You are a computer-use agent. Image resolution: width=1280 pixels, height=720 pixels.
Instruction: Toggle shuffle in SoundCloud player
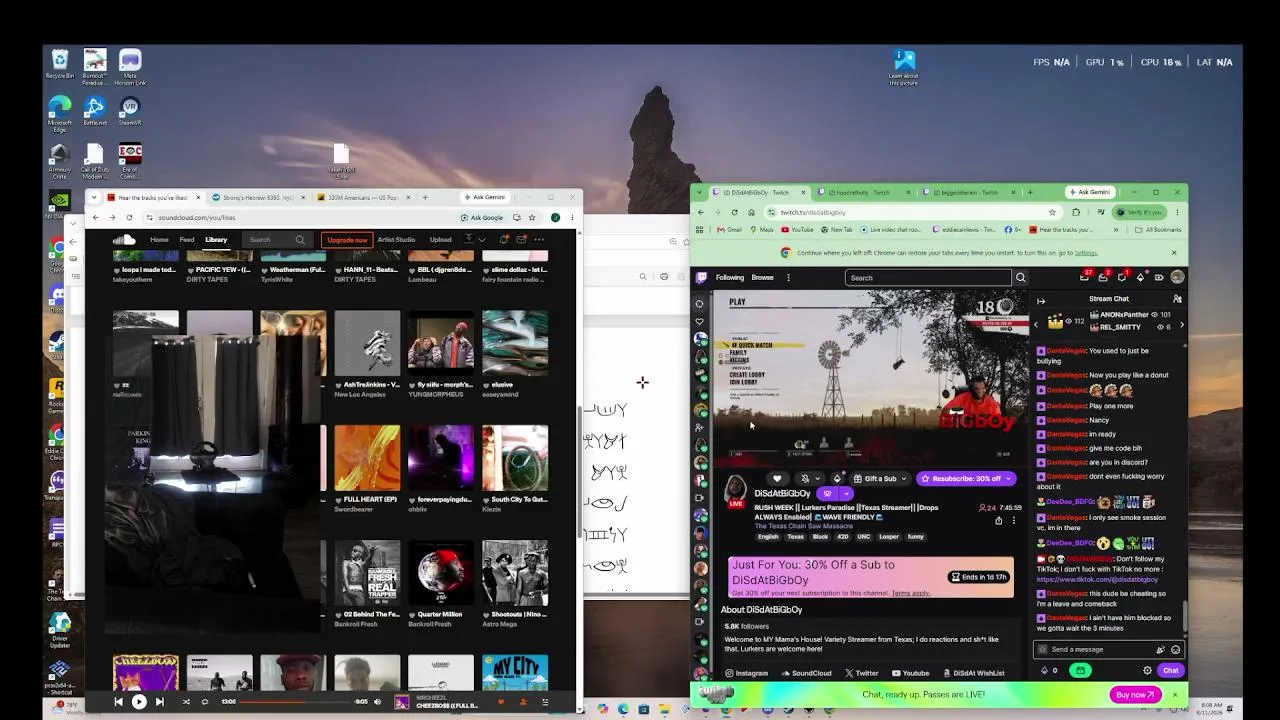tap(186, 702)
